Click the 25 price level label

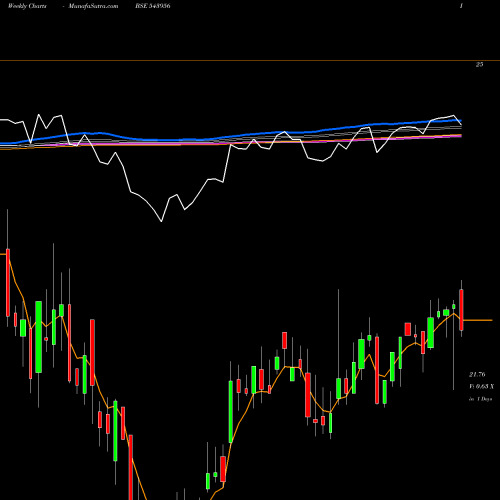(x=479, y=65)
